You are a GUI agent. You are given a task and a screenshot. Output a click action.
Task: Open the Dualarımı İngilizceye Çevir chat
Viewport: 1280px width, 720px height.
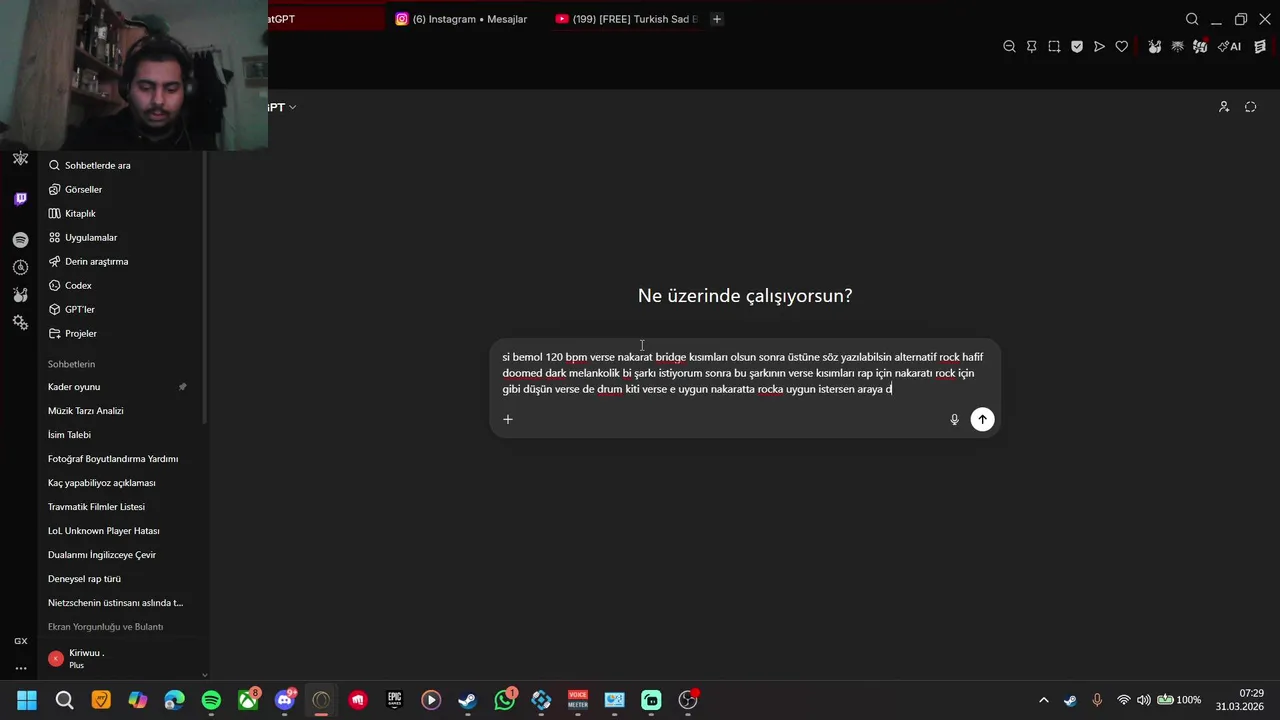pyautogui.click(x=122, y=555)
